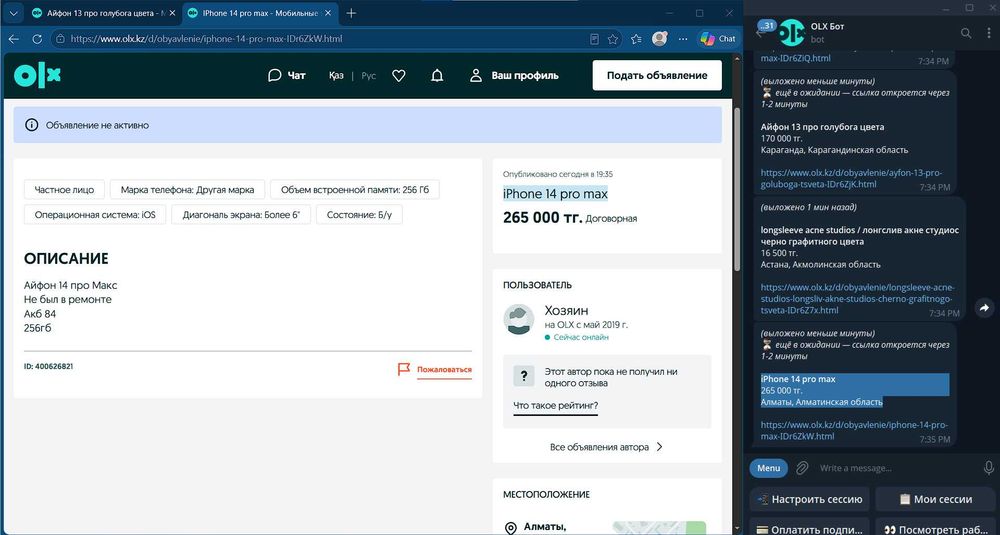Open Ваш профиль menu
This screenshot has width=1000, height=535.
point(514,75)
